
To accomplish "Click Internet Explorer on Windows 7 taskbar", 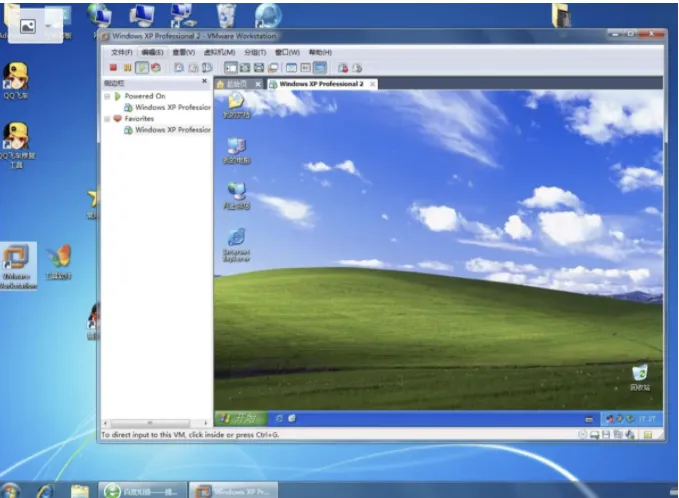I will tap(45, 491).
